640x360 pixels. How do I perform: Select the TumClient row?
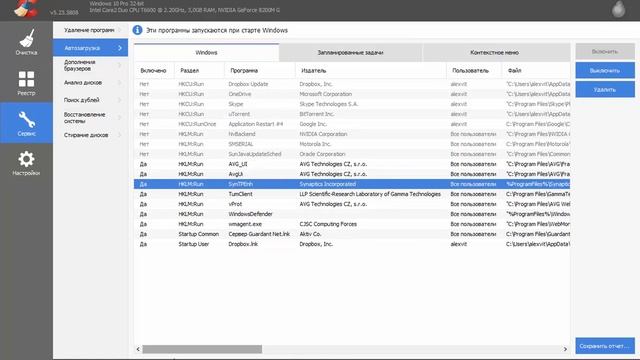(352, 194)
